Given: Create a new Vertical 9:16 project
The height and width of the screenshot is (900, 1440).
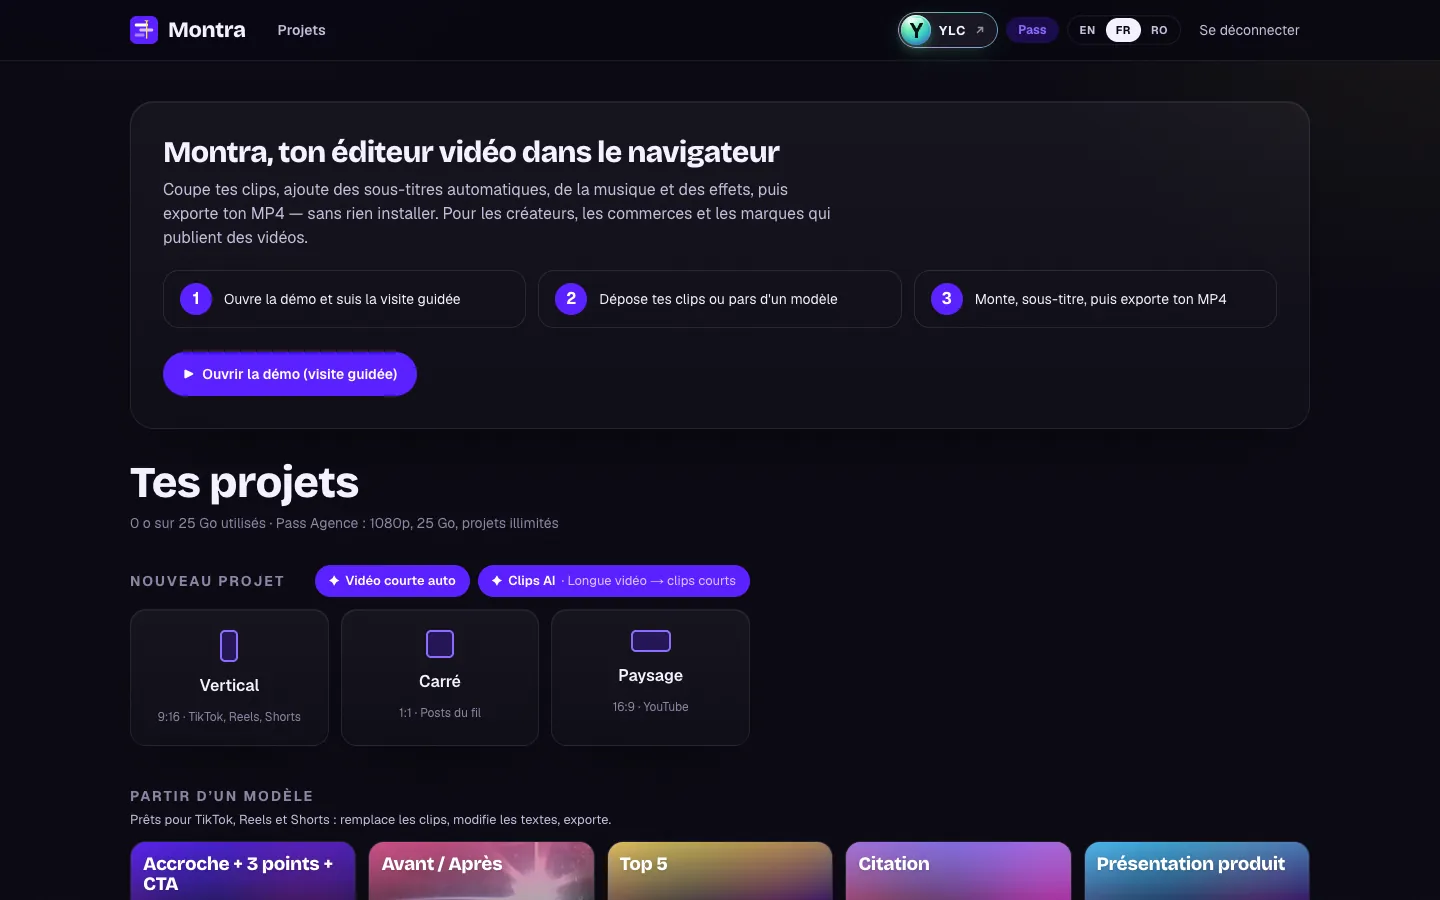Looking at the screenshot, I should pos(229,678).
